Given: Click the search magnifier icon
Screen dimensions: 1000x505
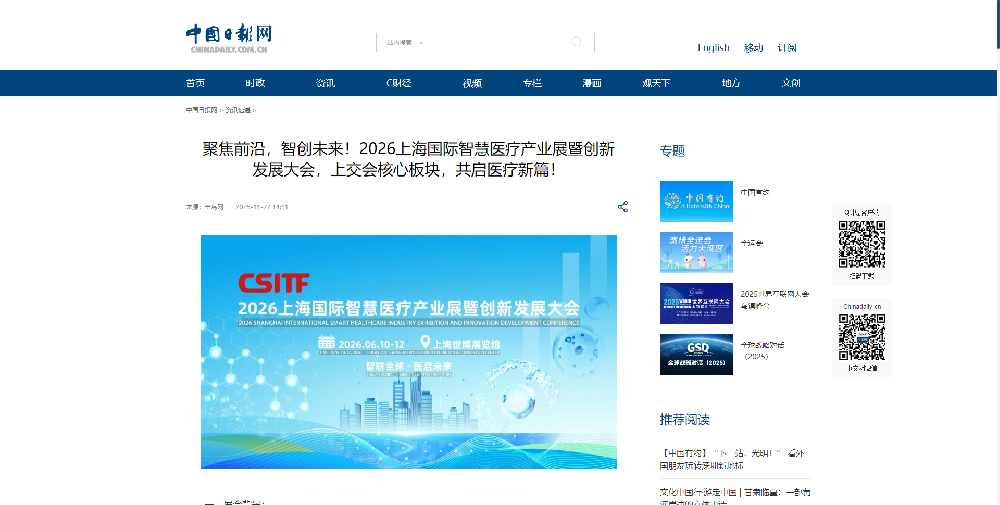Looking at the screenshot, I should pyautogui.click(x=576, y=42).
